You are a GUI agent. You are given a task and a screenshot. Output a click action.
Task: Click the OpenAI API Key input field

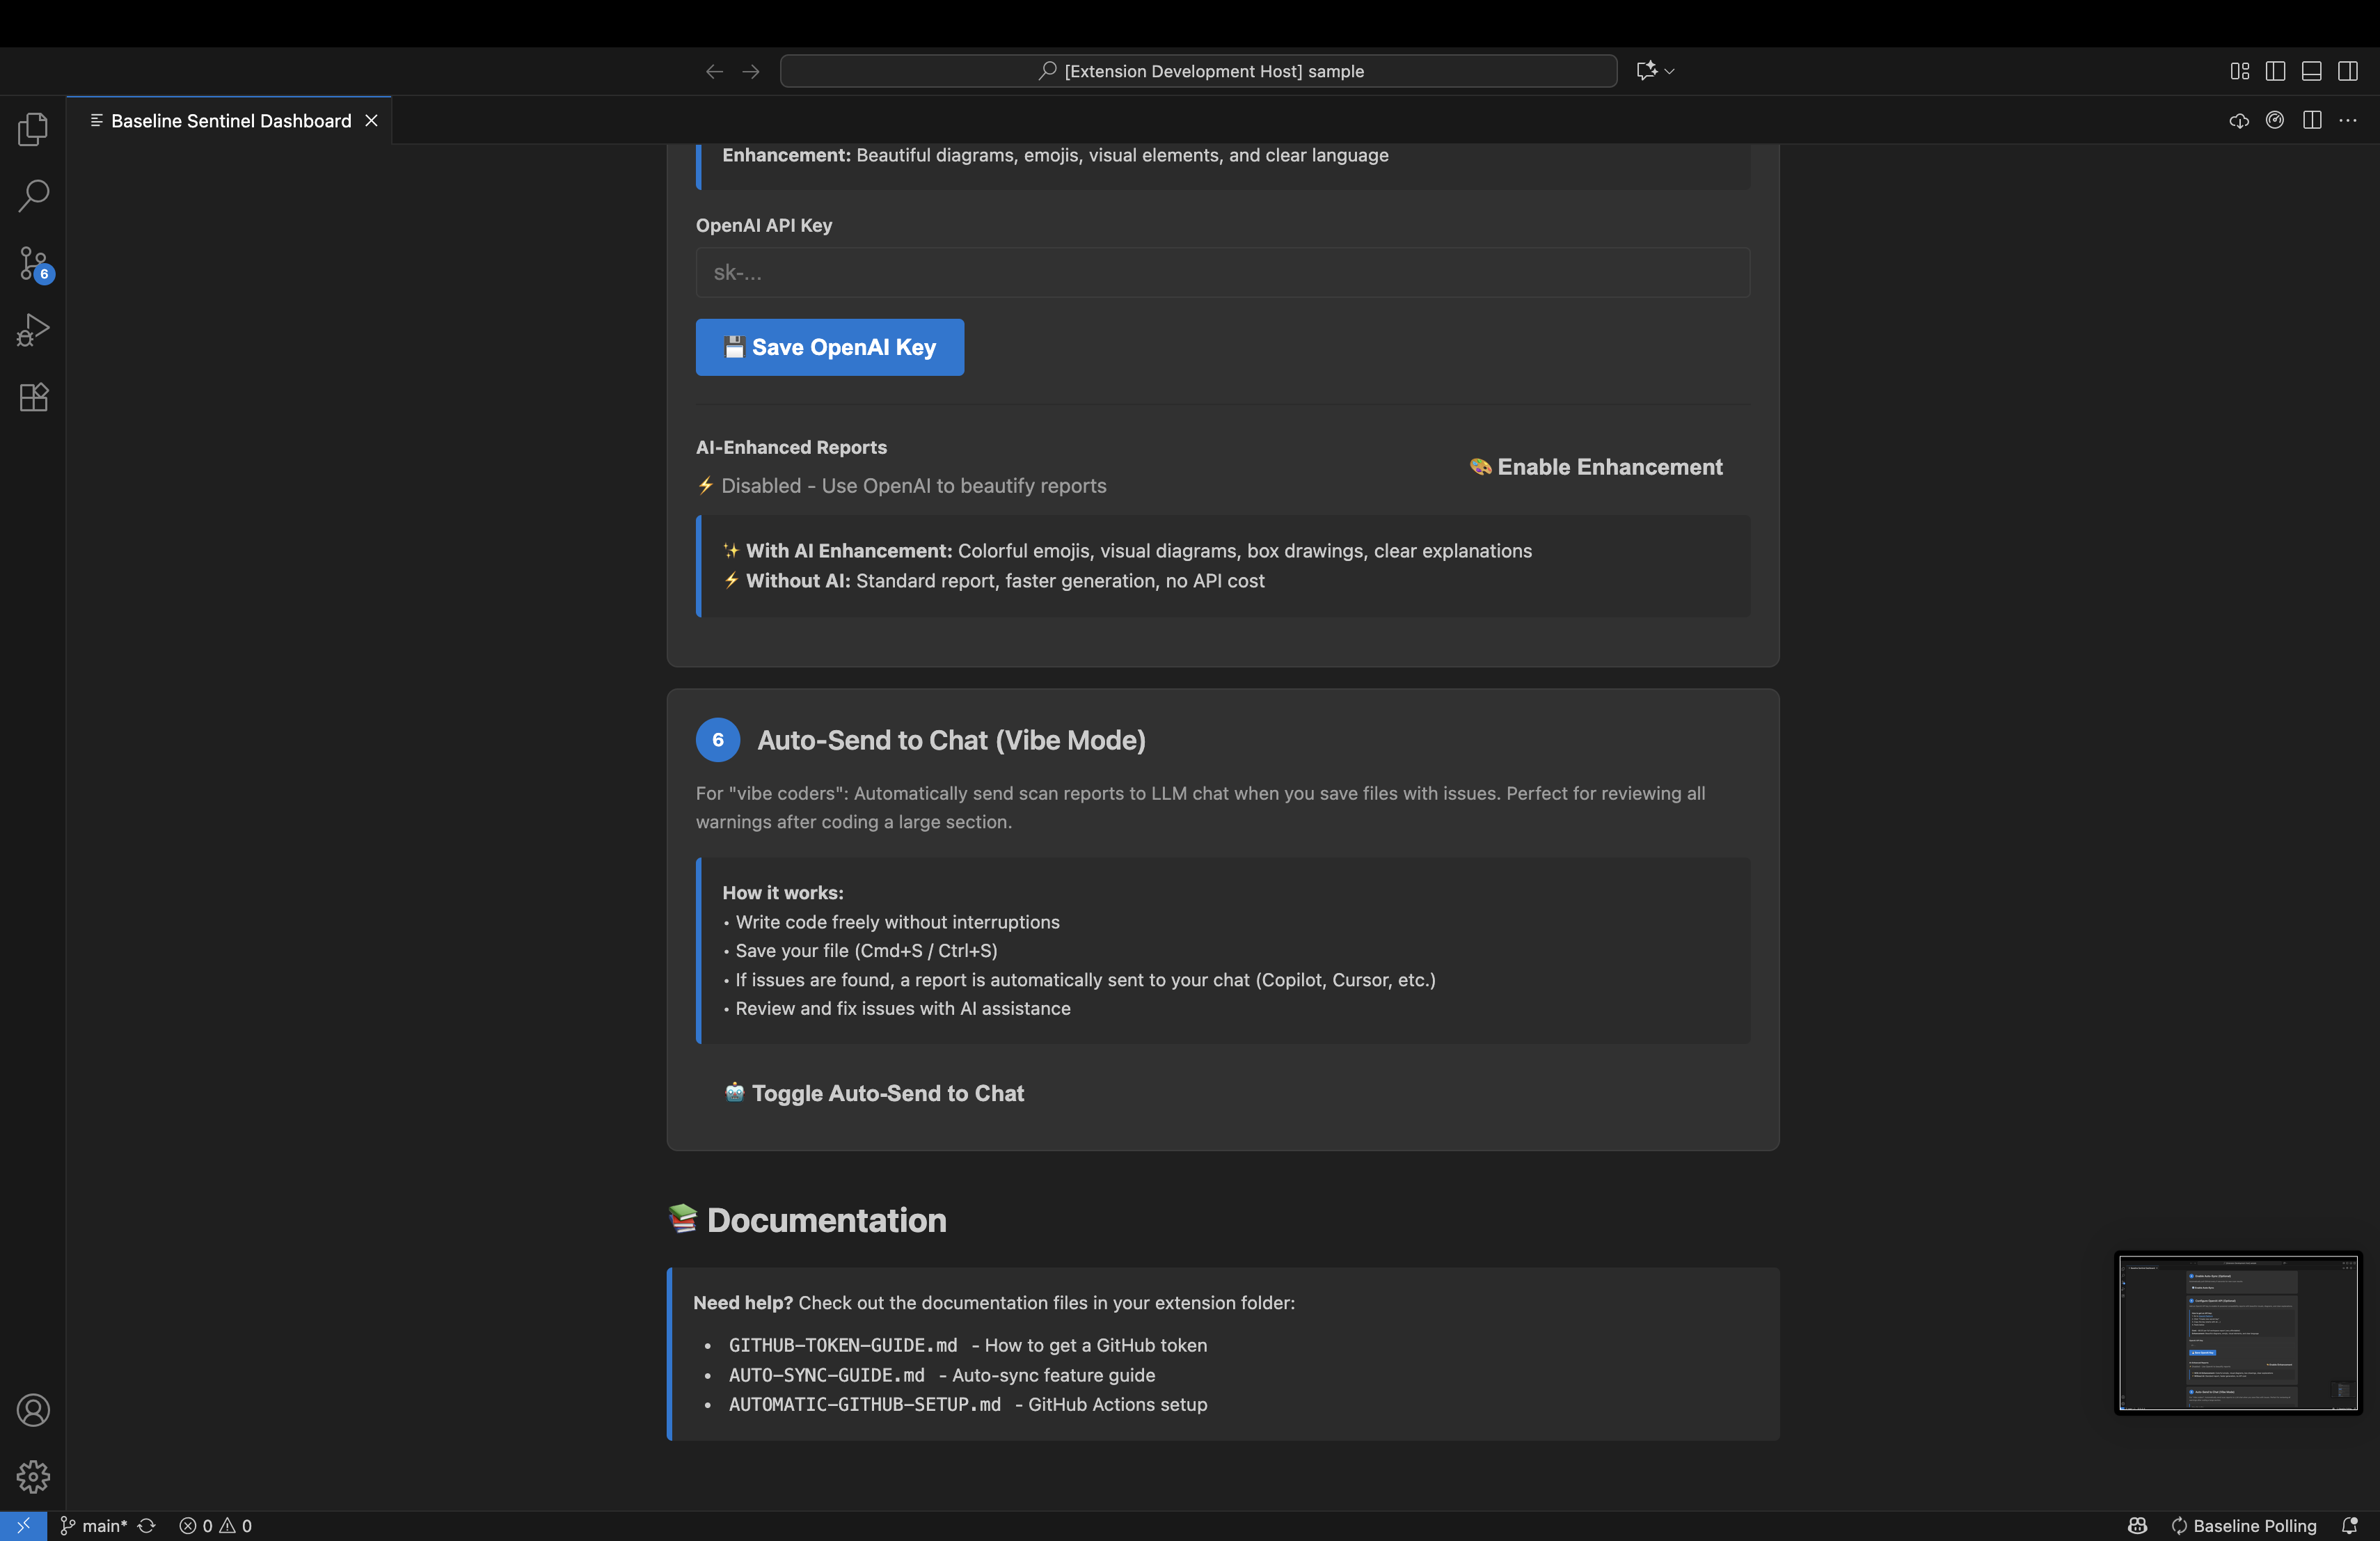click(1222, 273)
